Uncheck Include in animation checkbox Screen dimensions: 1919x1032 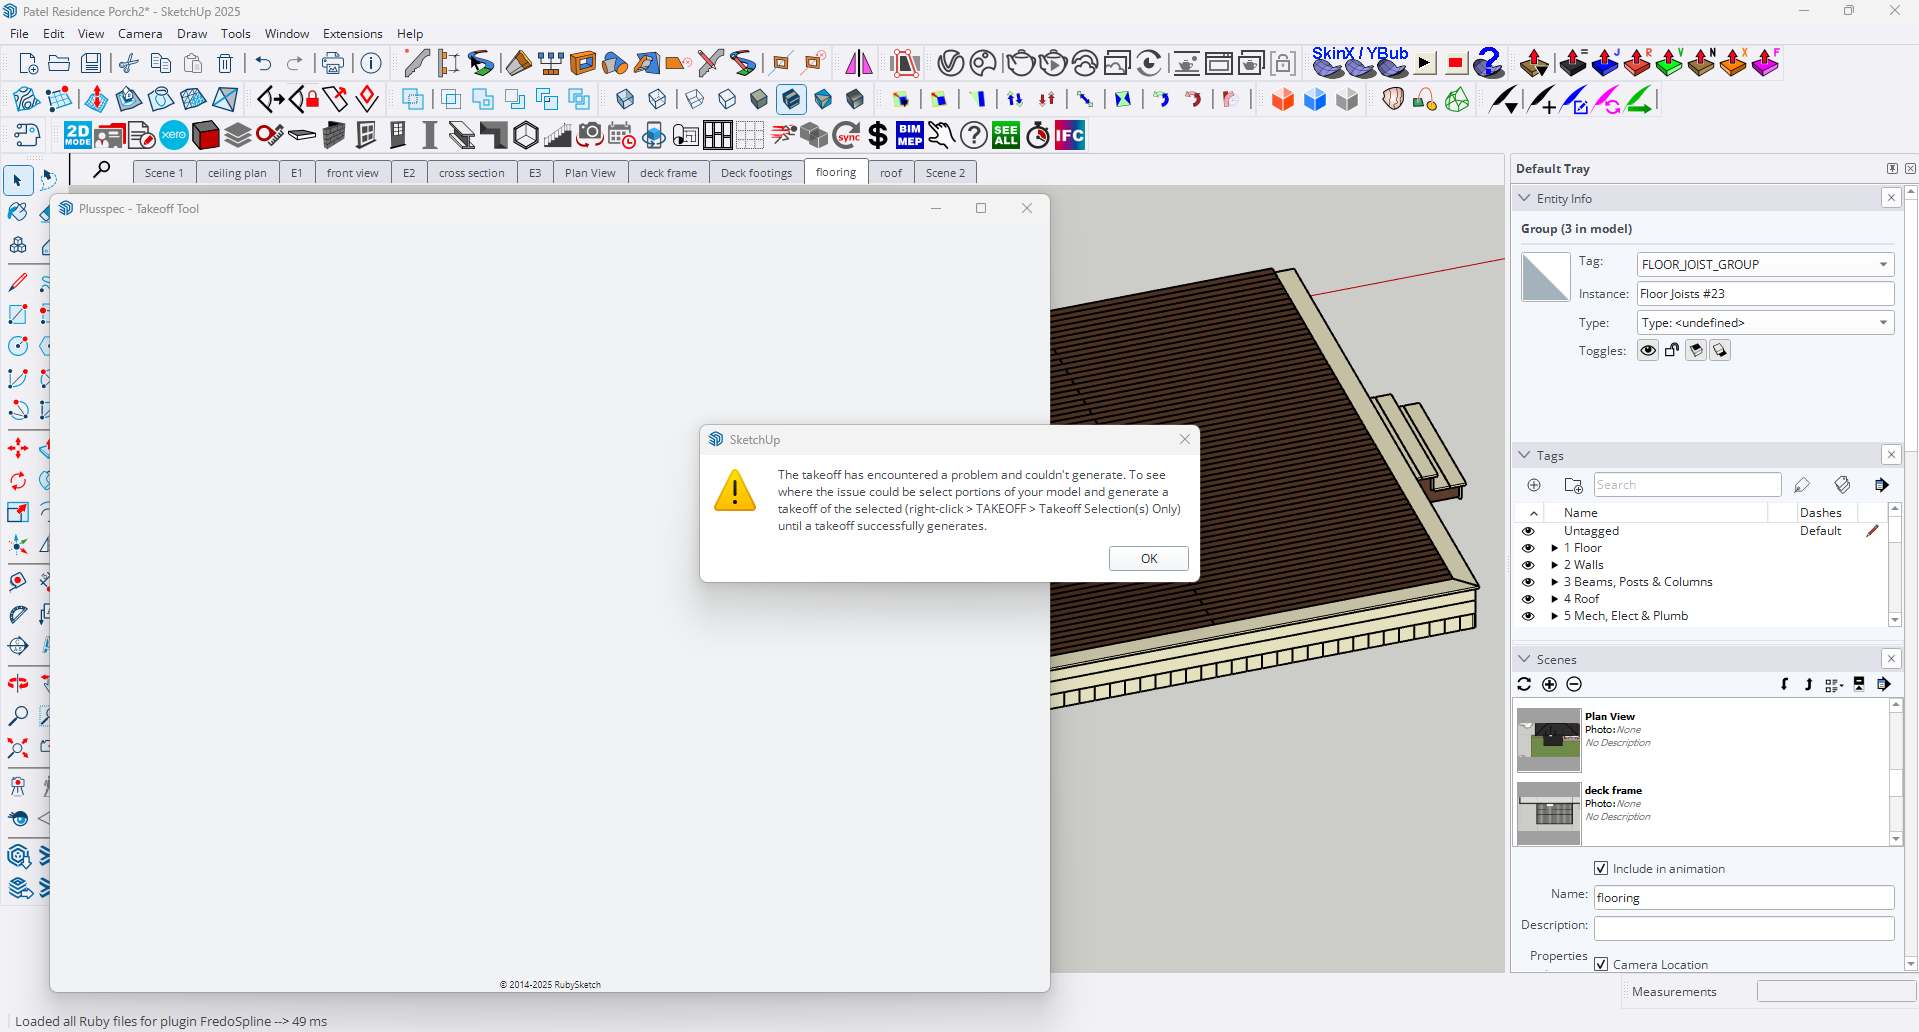(x=1601, y=868)
